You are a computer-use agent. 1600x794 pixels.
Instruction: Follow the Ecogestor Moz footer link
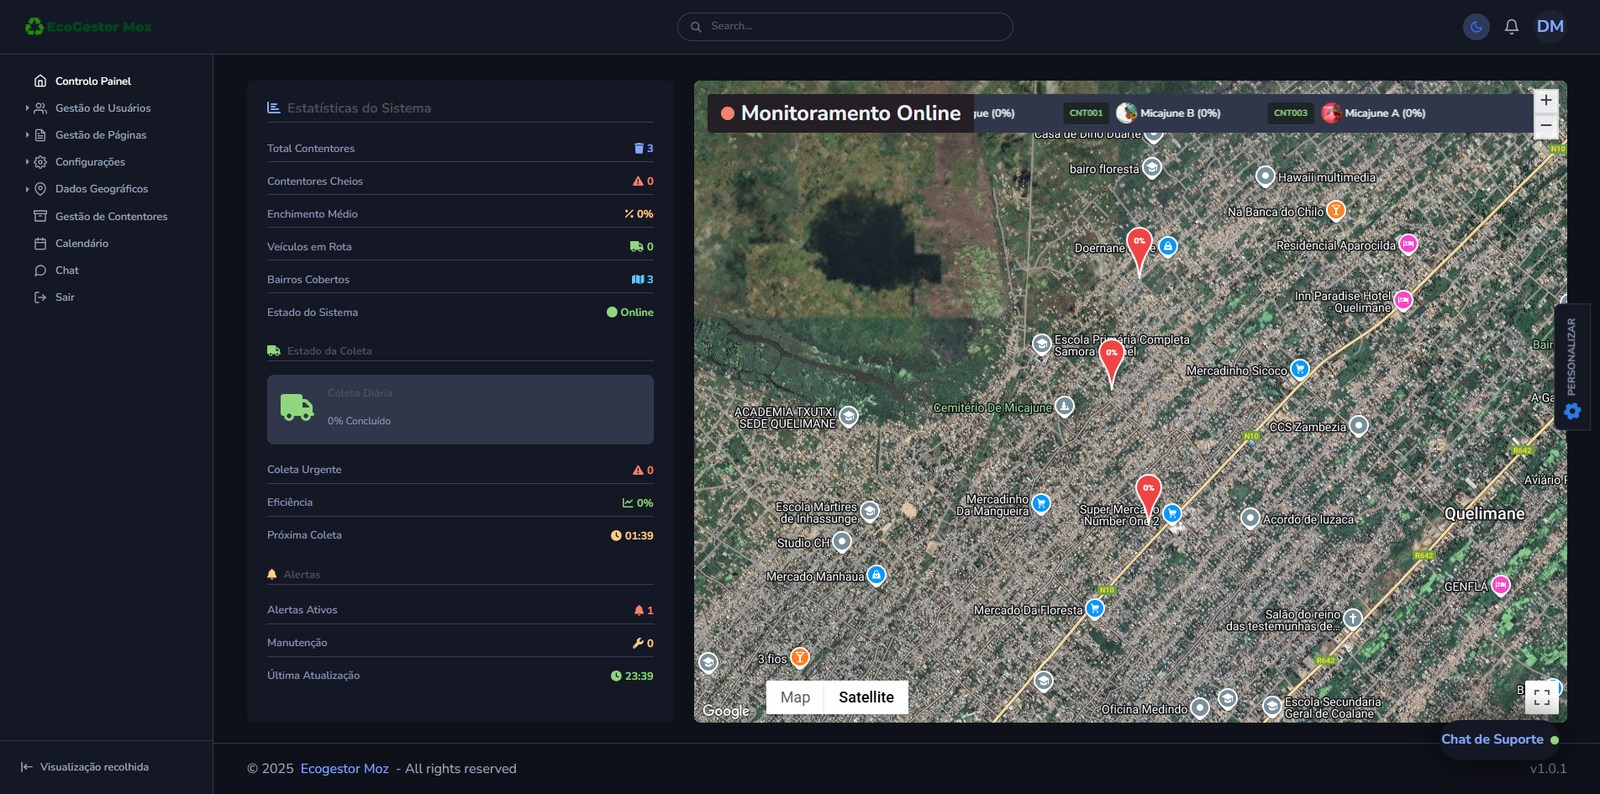pyautogui.click(x=344, y=769)
